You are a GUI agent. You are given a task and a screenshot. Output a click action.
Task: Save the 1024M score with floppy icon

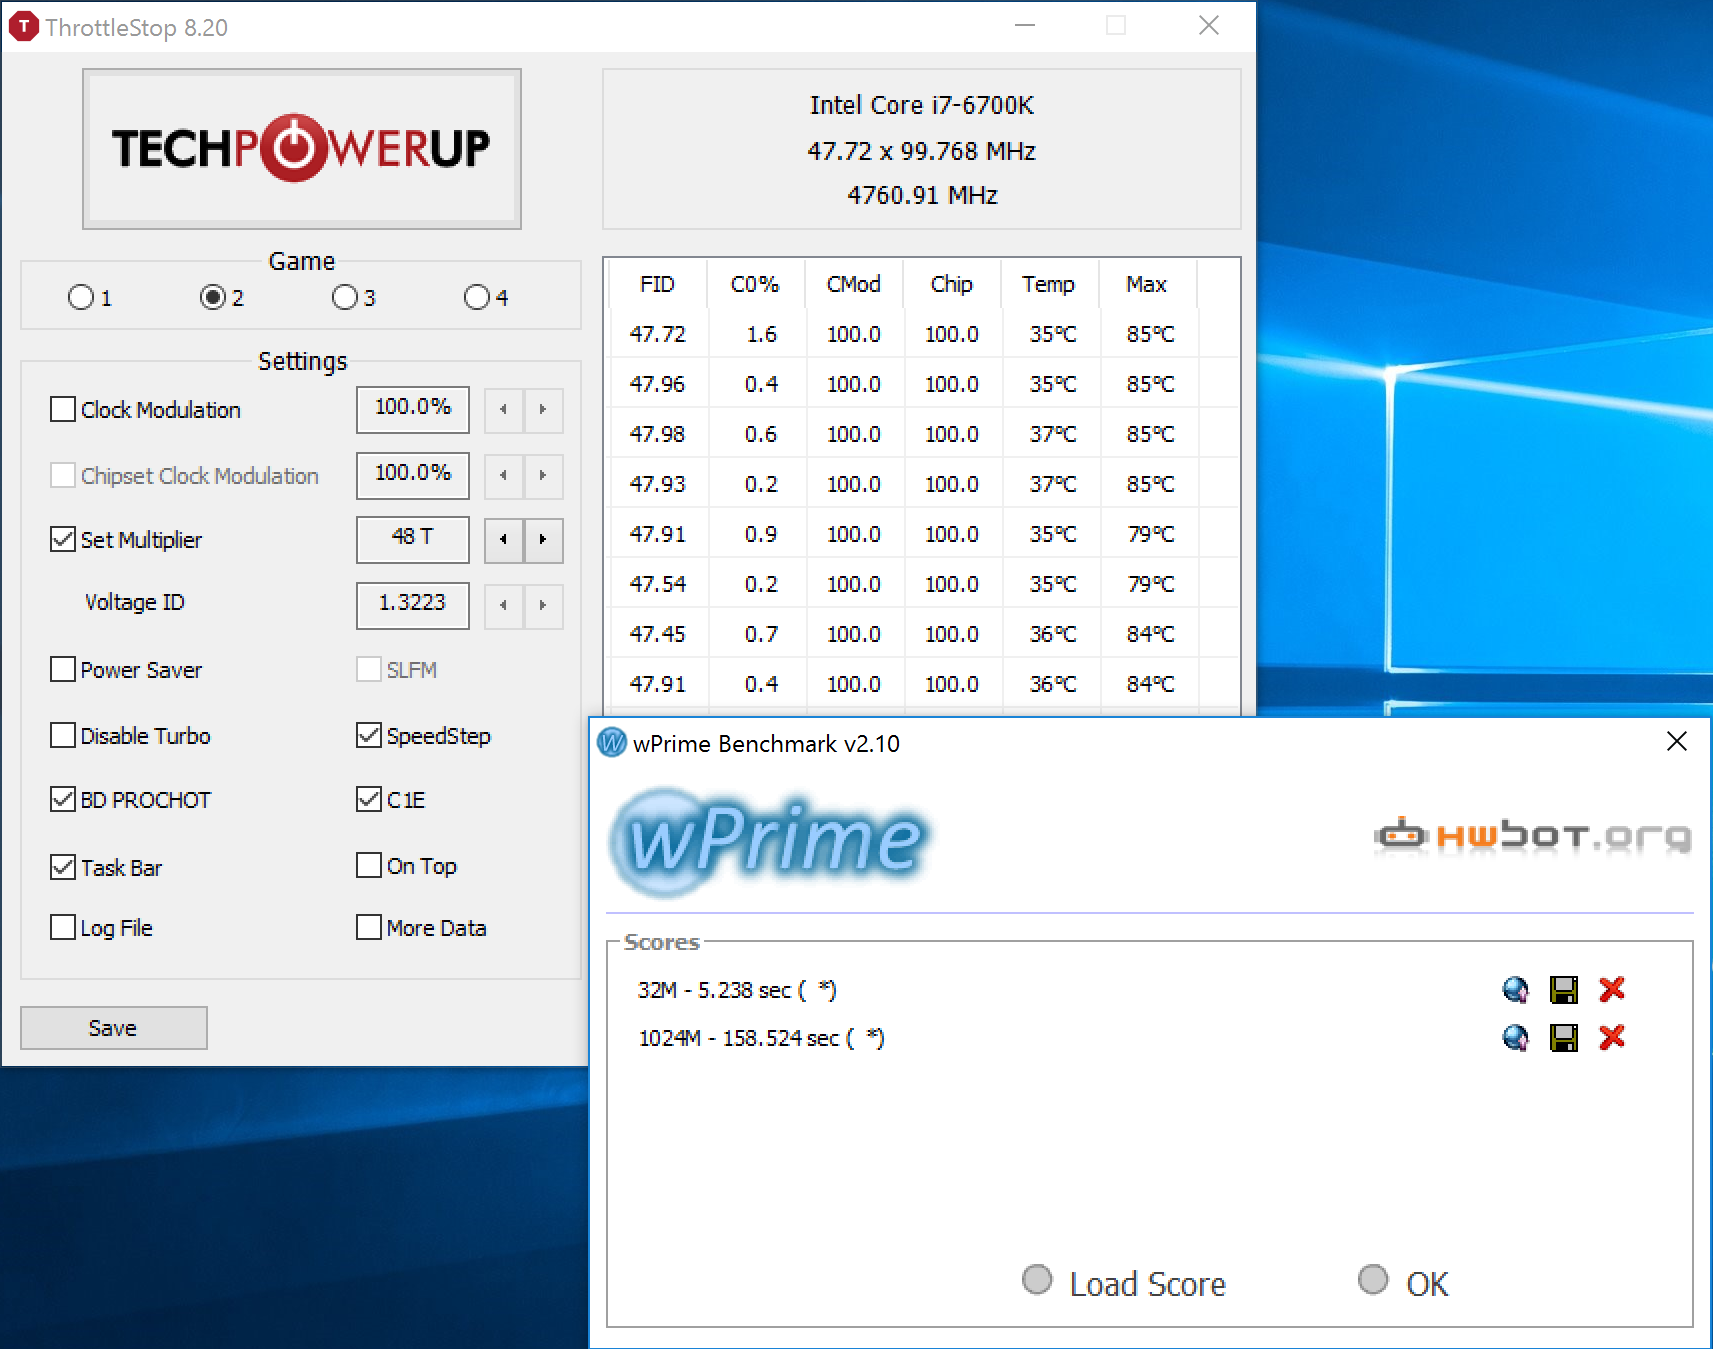point(1564,1038)
